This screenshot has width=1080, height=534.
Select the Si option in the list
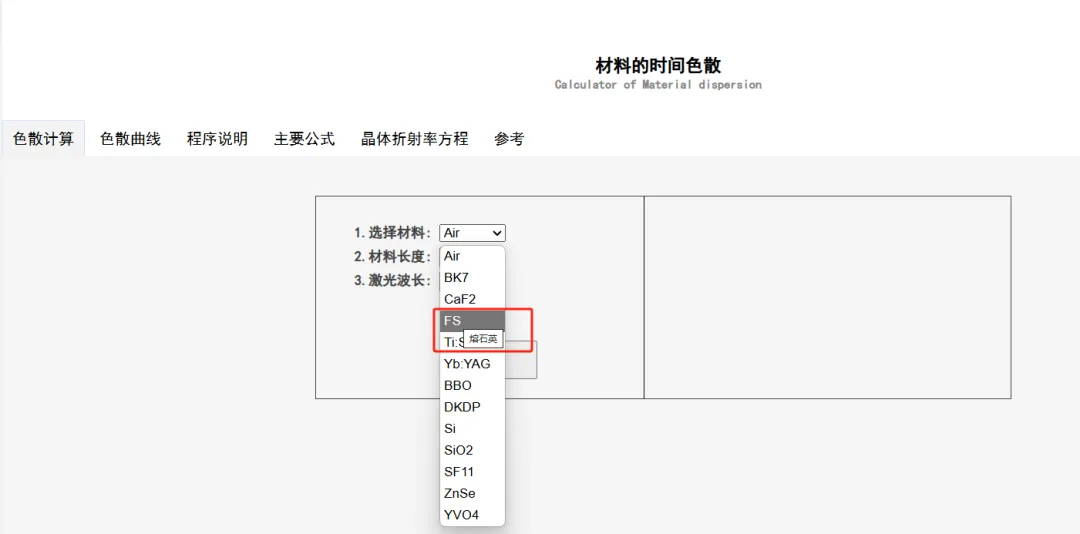(x=472, y=429)
